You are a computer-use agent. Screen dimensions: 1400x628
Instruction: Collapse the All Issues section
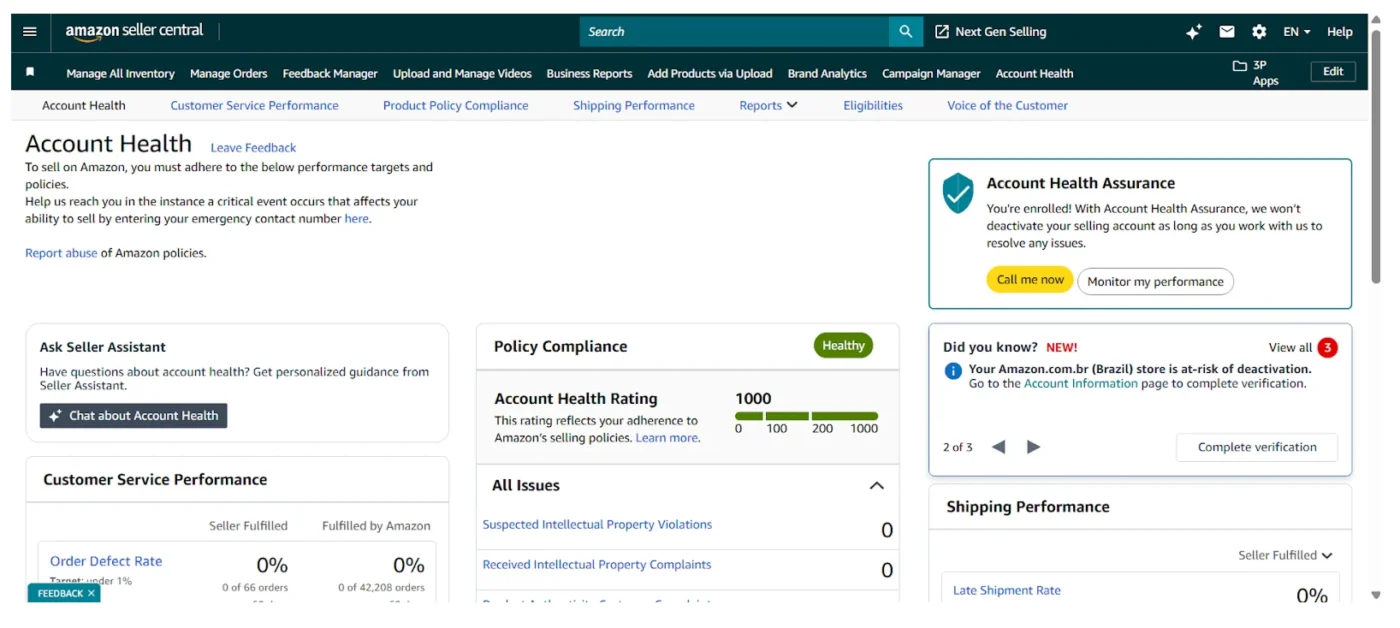[877, 485]
